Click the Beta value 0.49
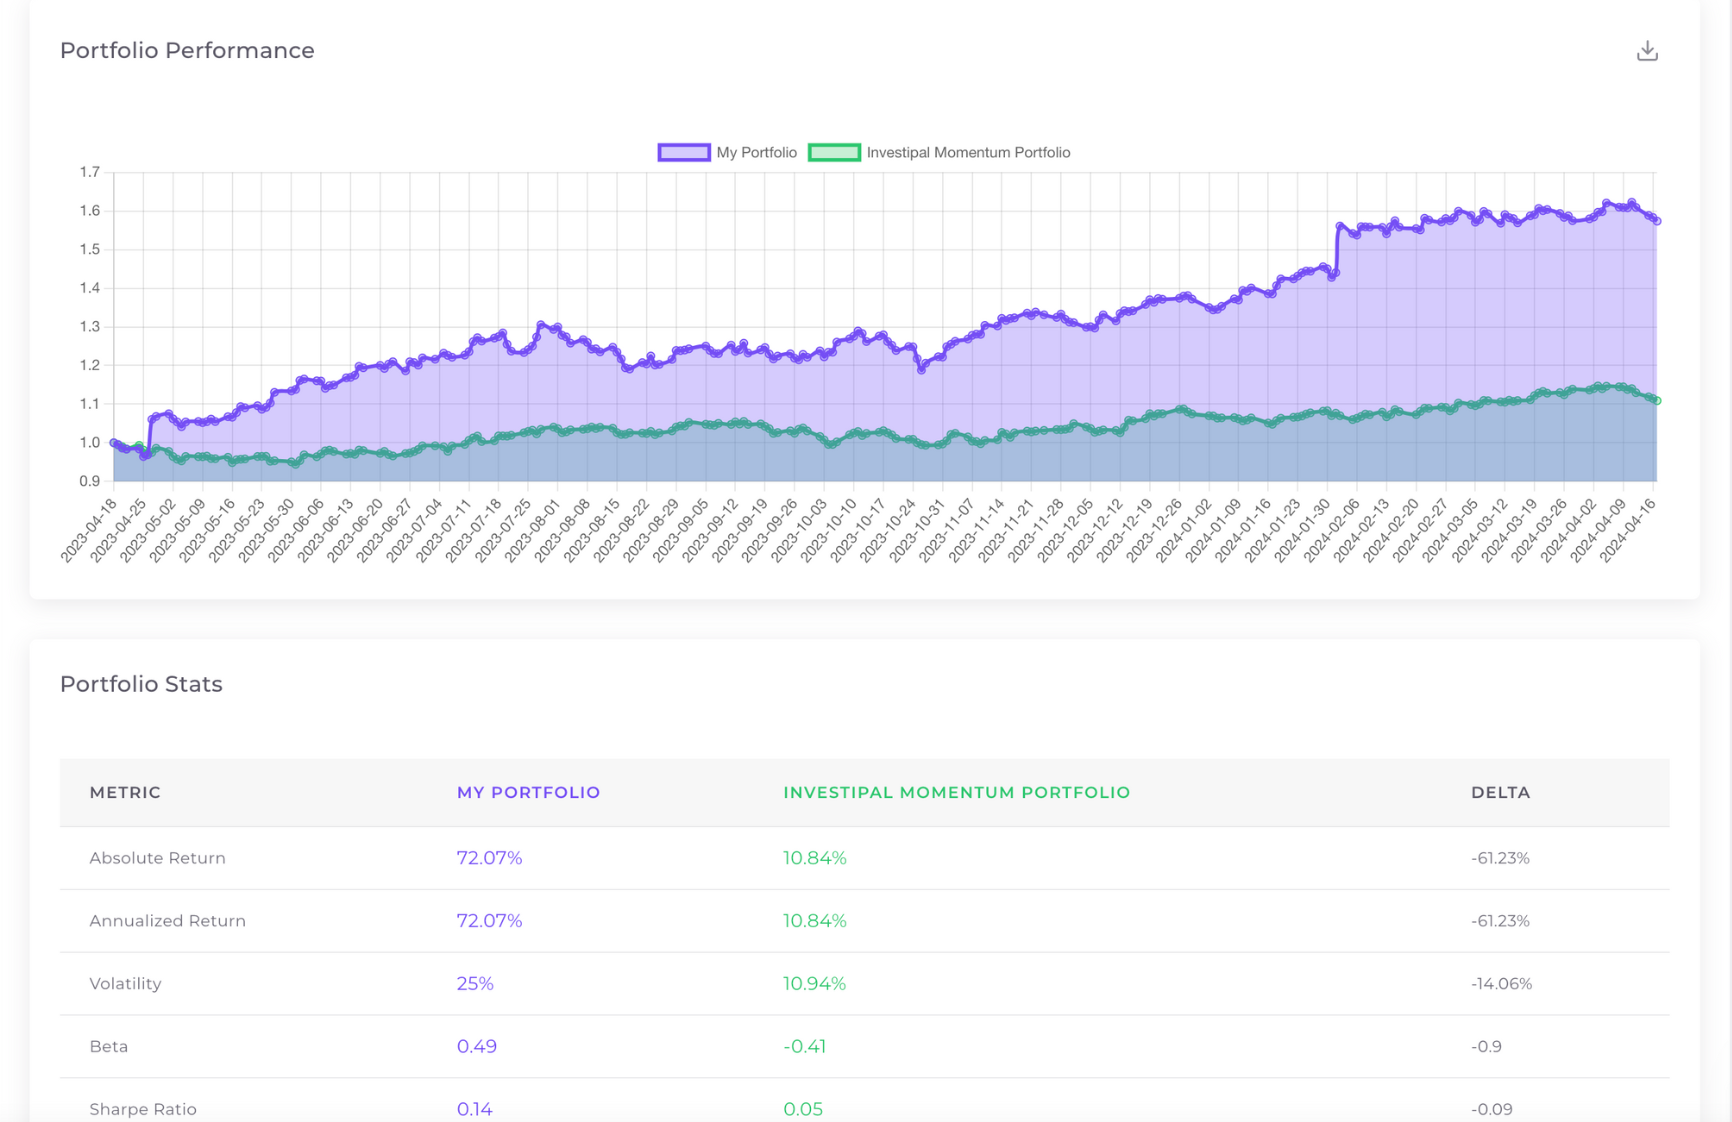The width and height of the screenshot is (1732, 1122). coord(477,1046)
